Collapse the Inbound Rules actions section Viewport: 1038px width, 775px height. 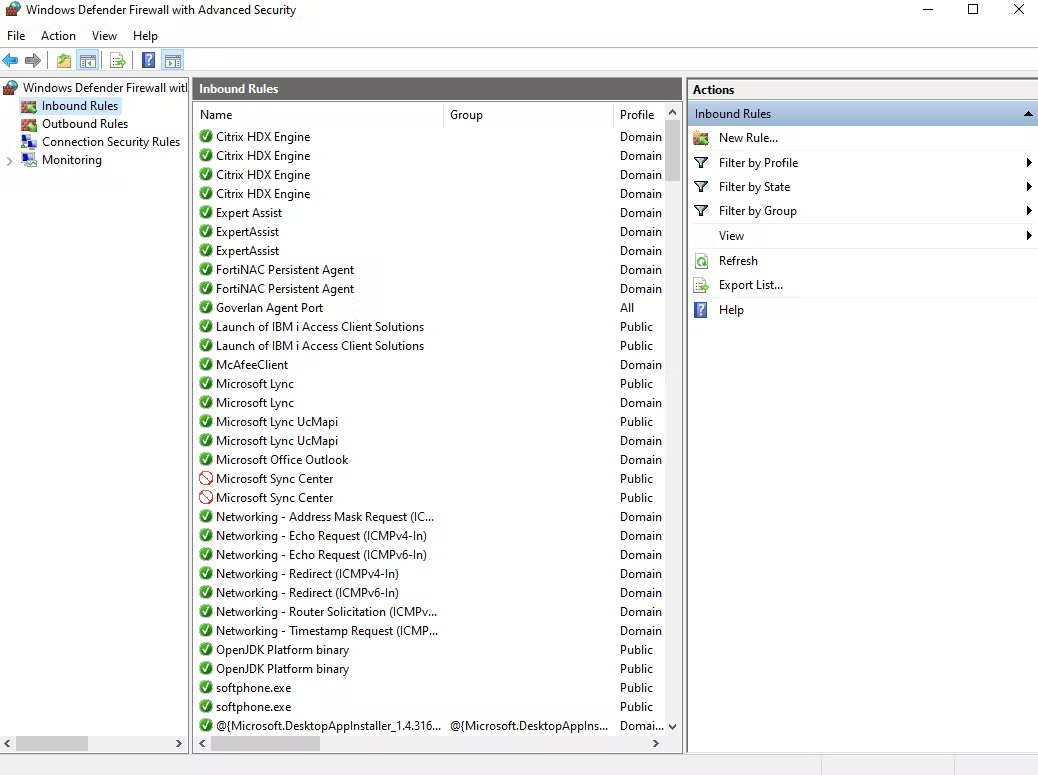(x=1028, y=114)
